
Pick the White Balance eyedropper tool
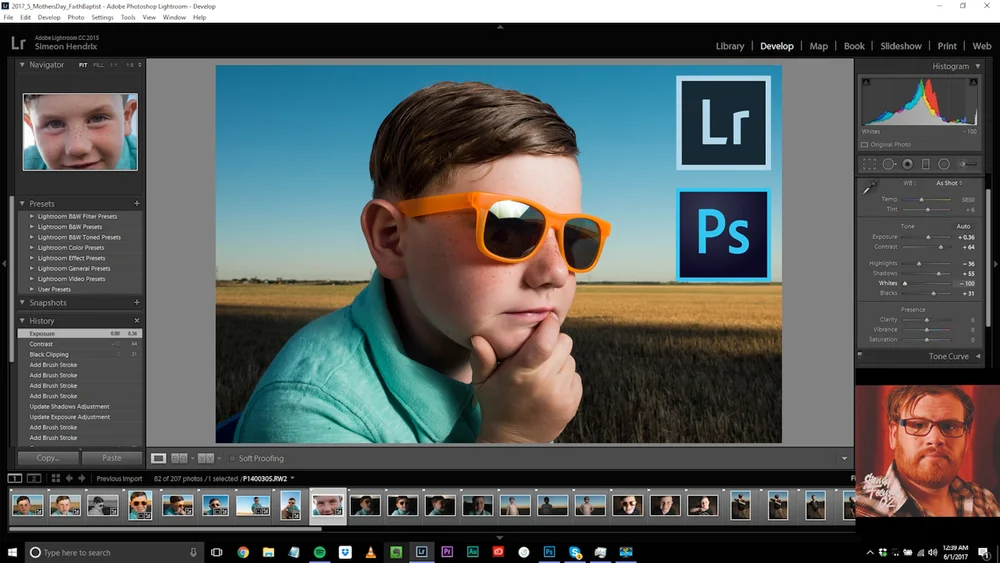(x=871, y=186)
